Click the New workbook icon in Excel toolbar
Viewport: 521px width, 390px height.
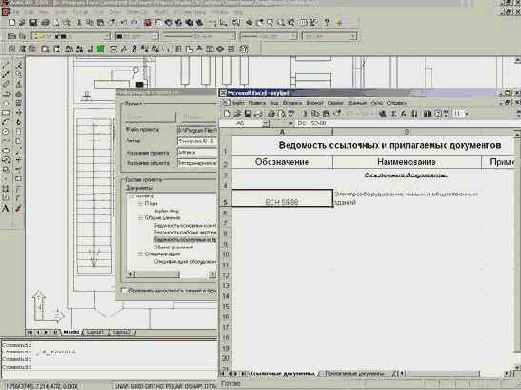pos(227,114)
